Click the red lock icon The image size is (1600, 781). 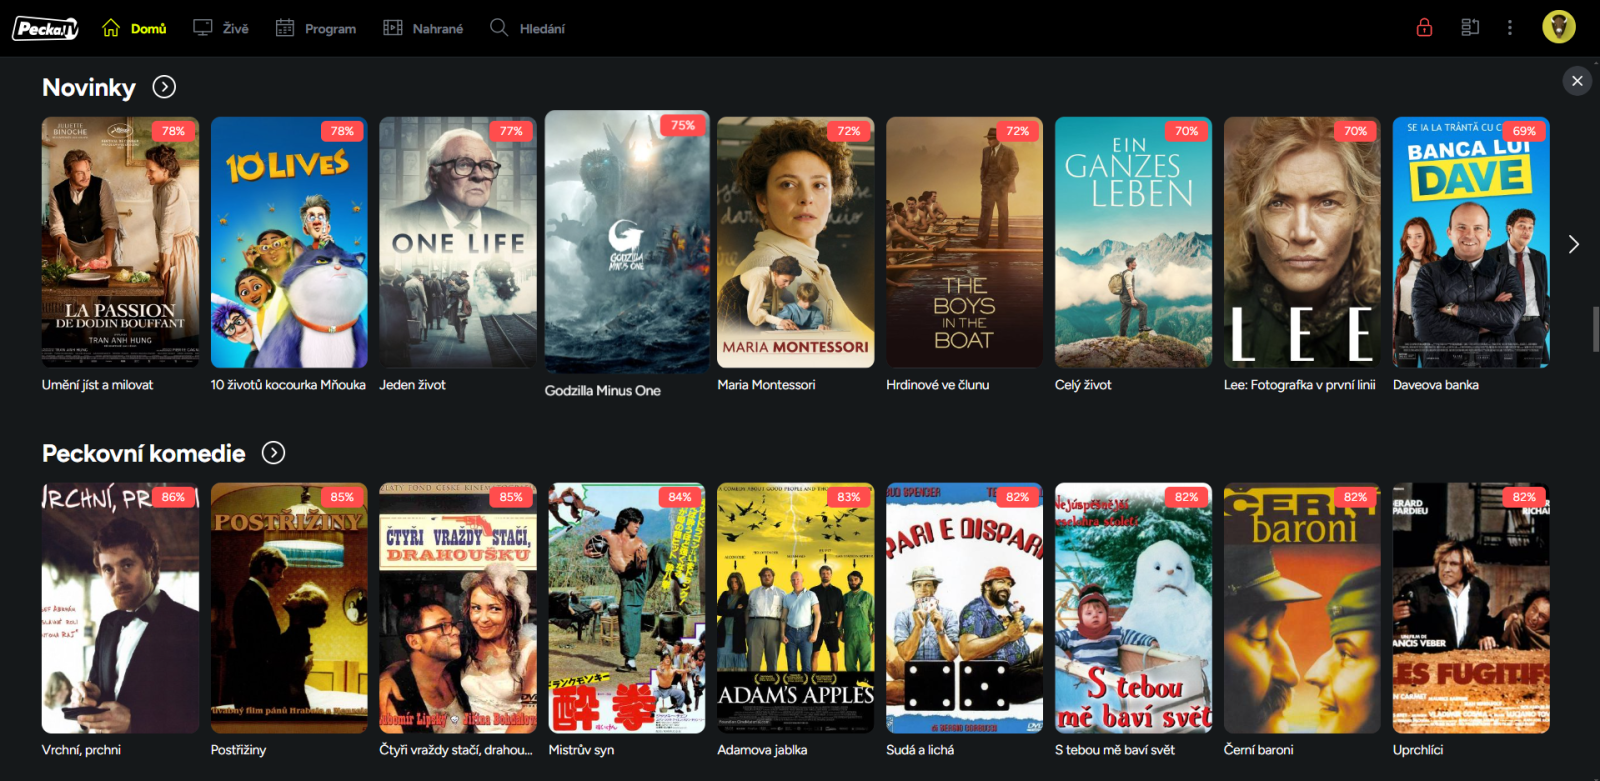click(1425, 27)
